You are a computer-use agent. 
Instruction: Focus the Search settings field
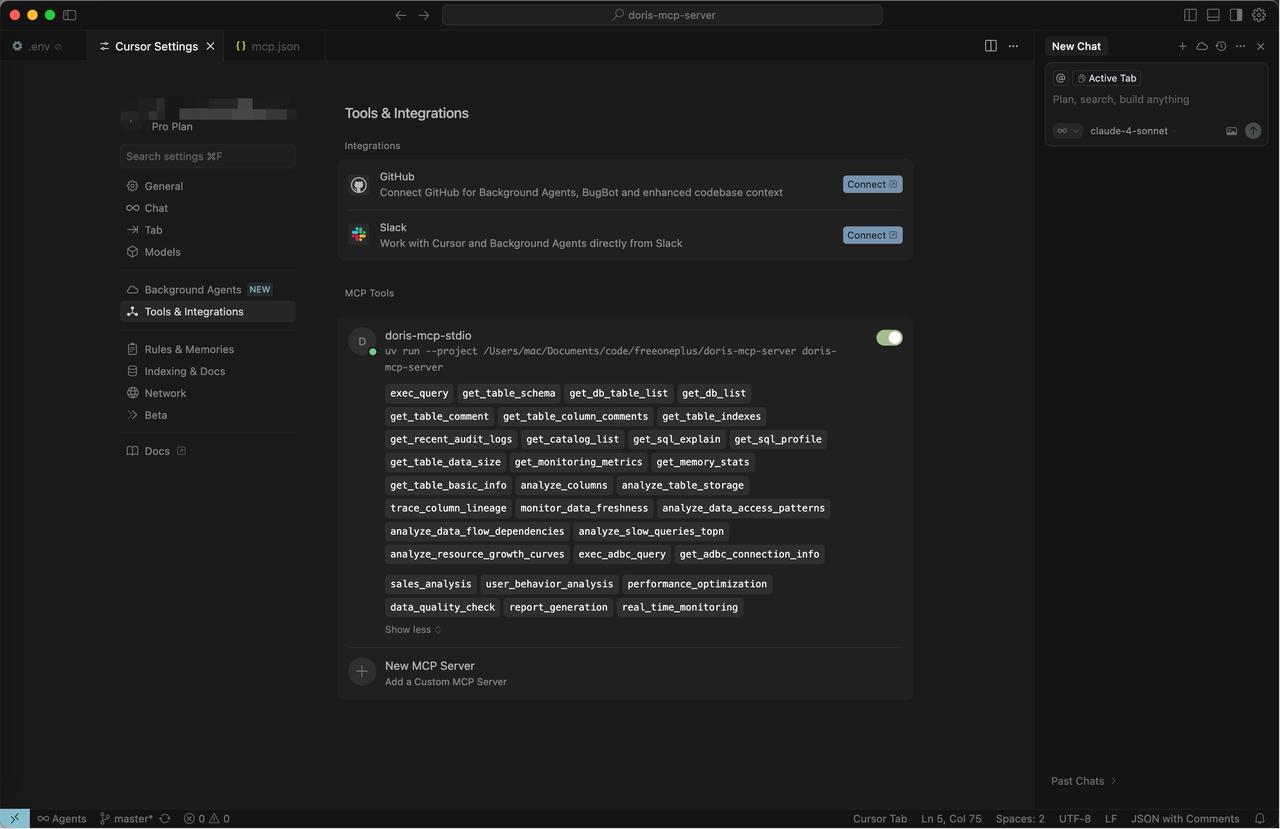(208, 156)
